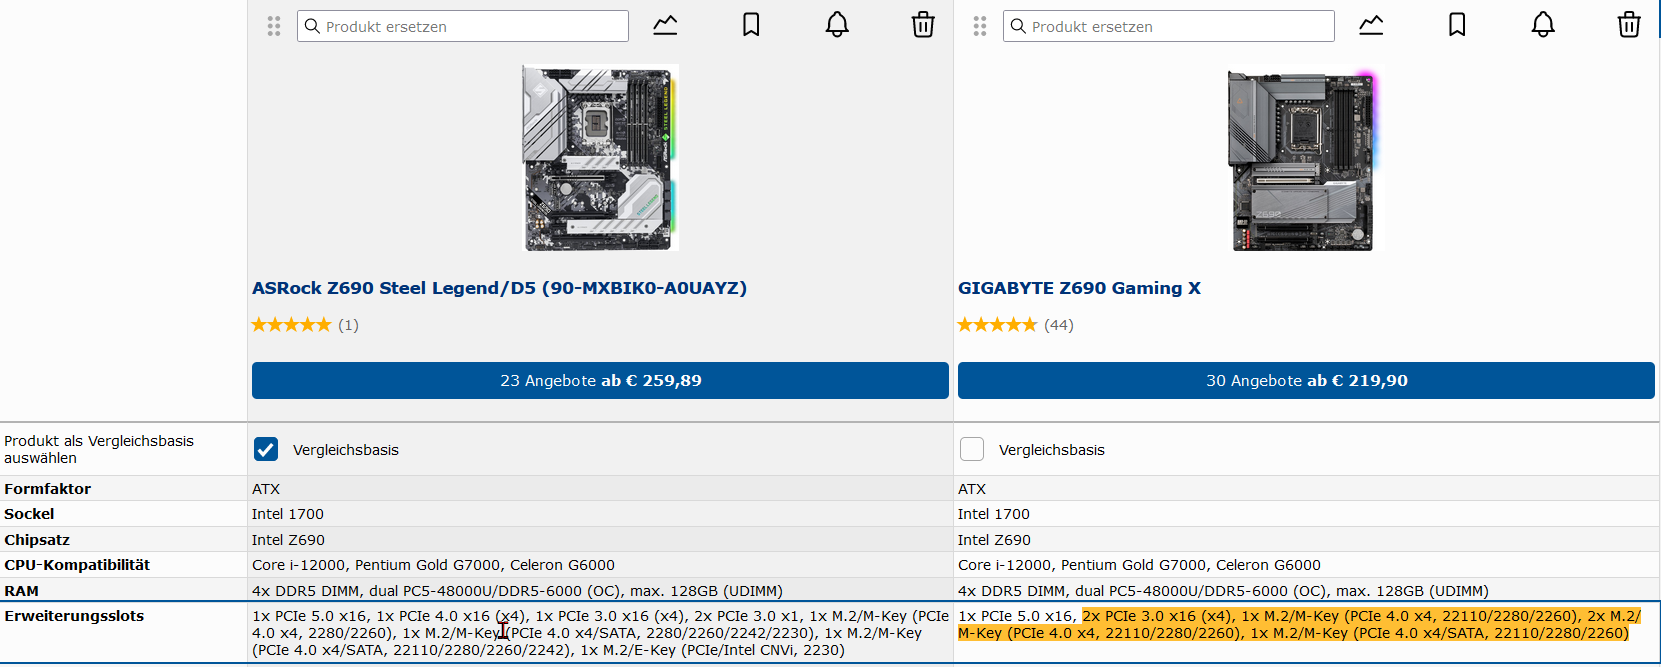Set price alert bell for GIGABYTE Z690
This screenshot has height=667, width=1661.
1543,25
